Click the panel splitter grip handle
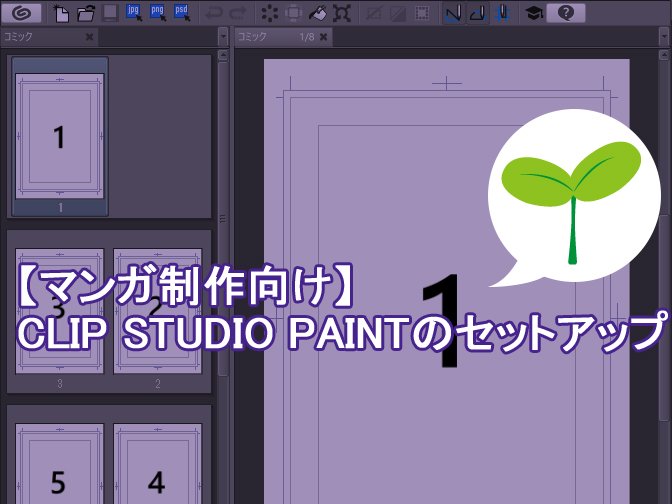 [x=223, y=219]
